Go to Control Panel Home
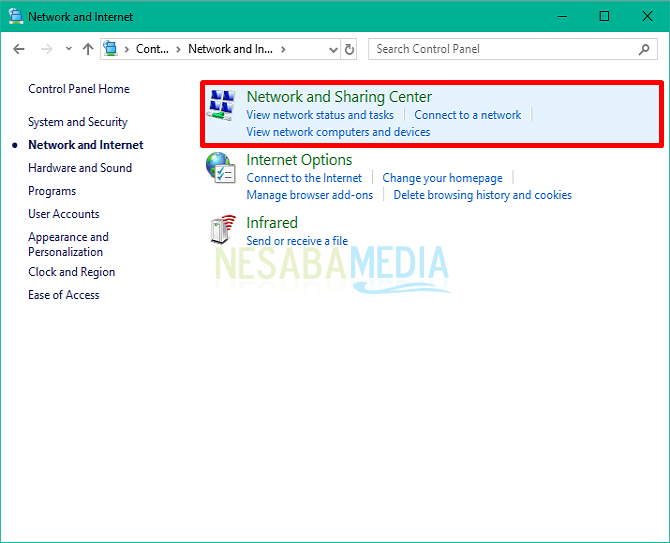 79,89
